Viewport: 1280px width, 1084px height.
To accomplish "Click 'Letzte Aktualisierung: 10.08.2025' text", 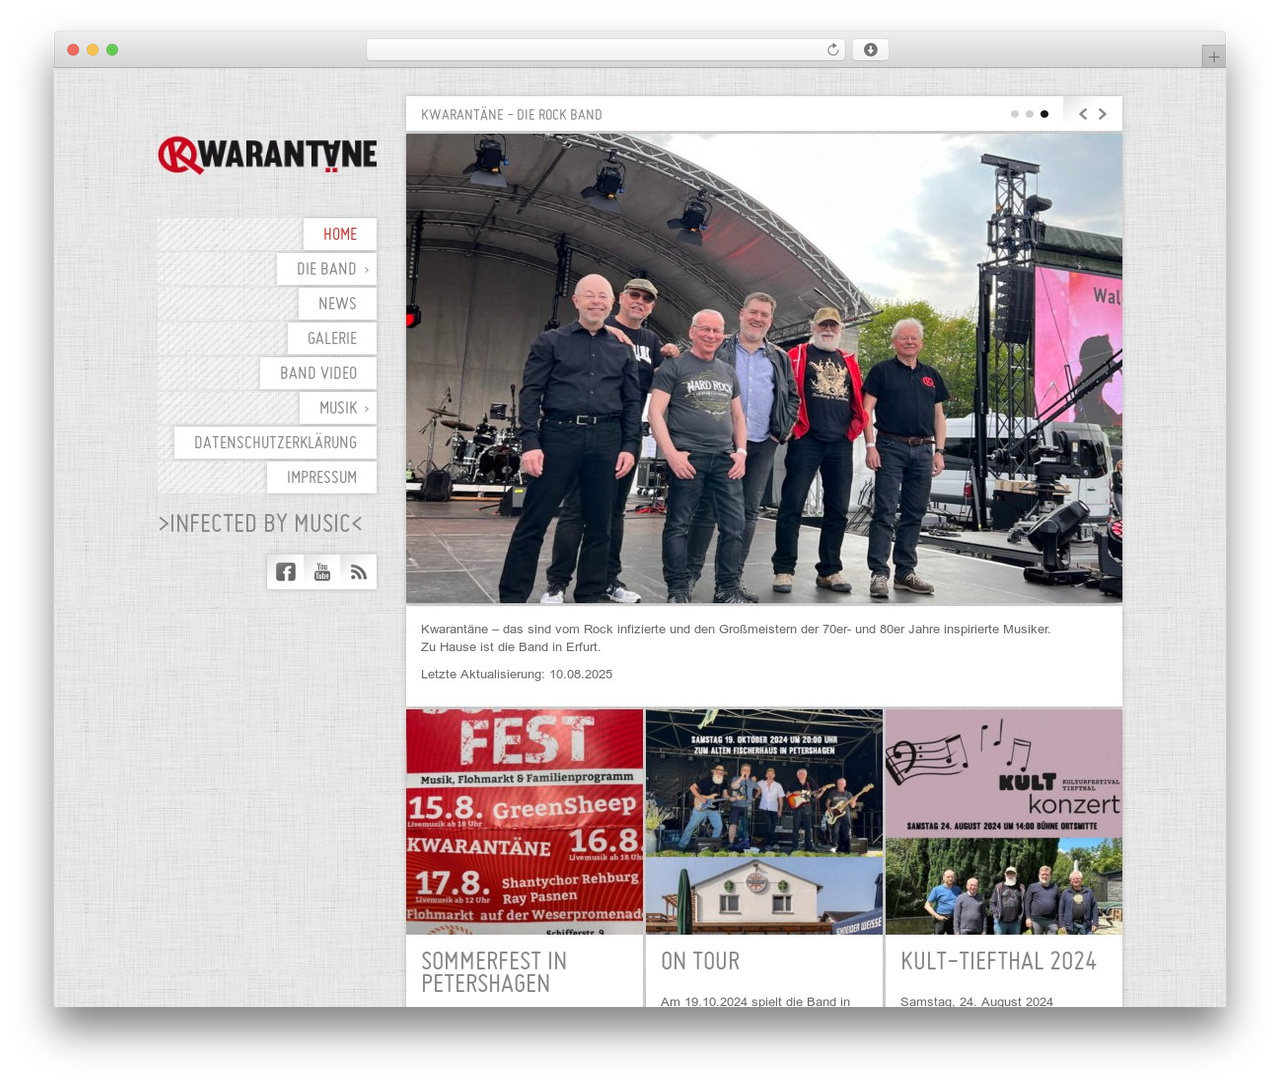I will (x=517, y=674).
